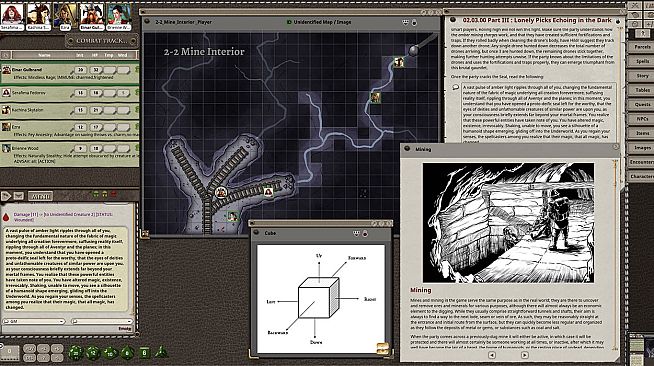Toggle Ezra's green friend-or-foe icon
Image resolution: width=654 pixels, height=366 pixels.
point(136,127)
